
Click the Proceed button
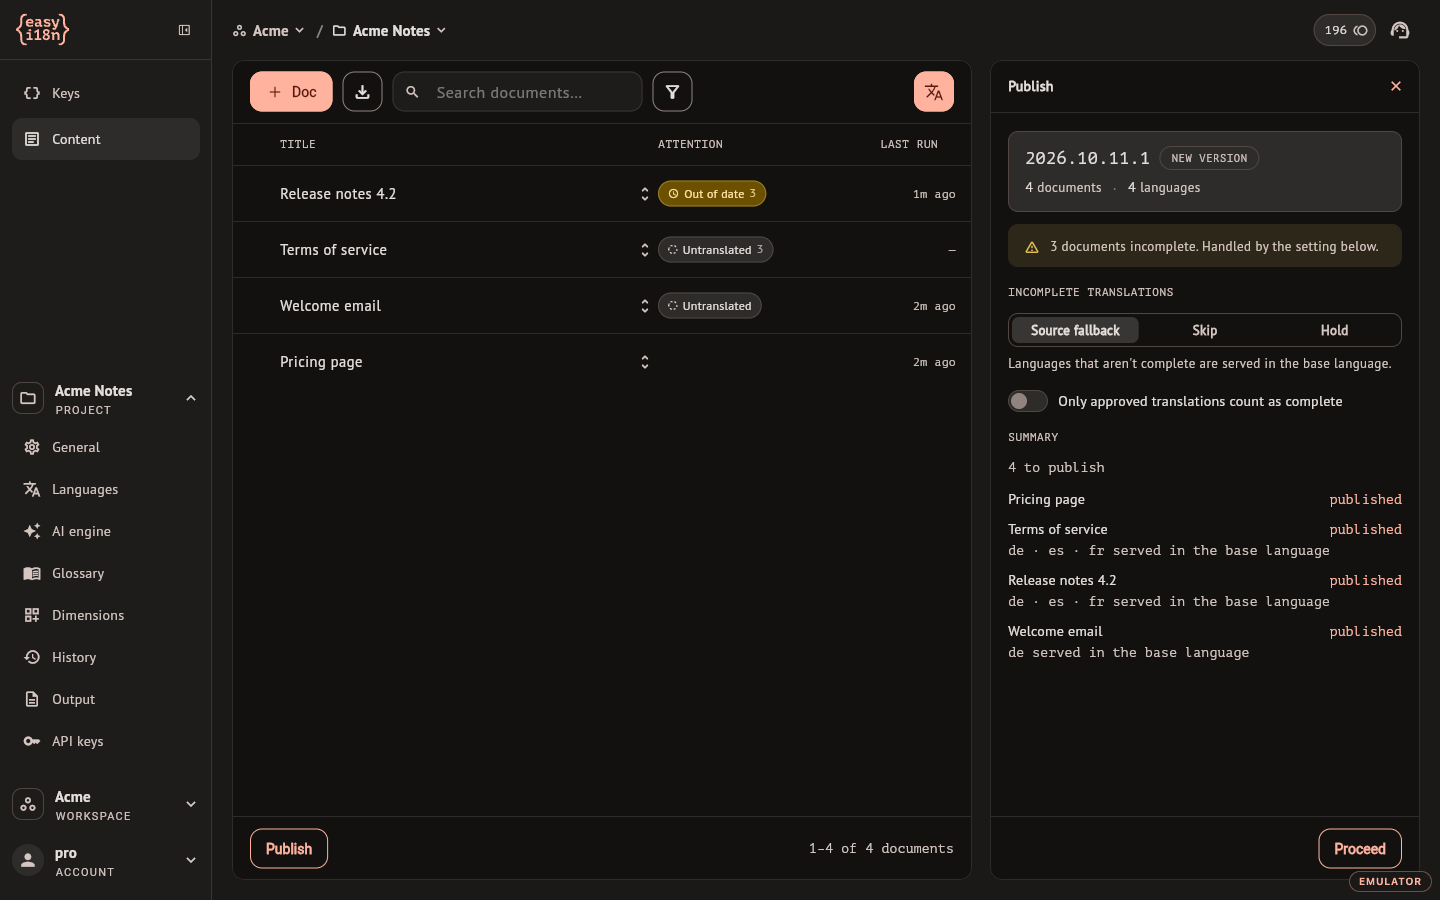(x=1360, y=849)
